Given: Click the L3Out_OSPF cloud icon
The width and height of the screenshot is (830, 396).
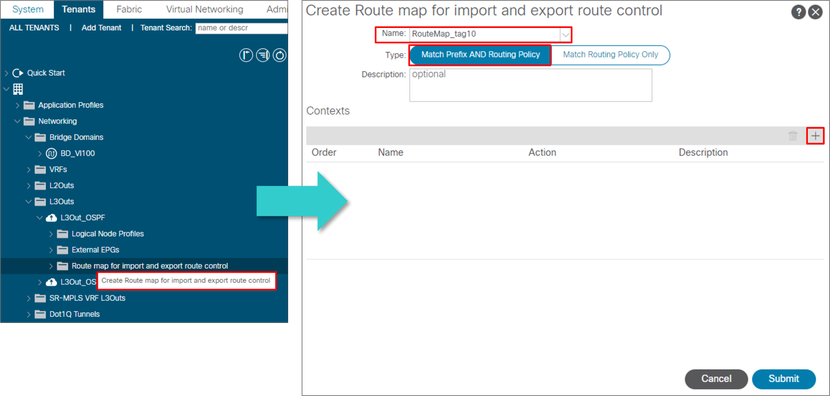Looking at the screenshot, I should pyautogui.click(x=51, y=218).
